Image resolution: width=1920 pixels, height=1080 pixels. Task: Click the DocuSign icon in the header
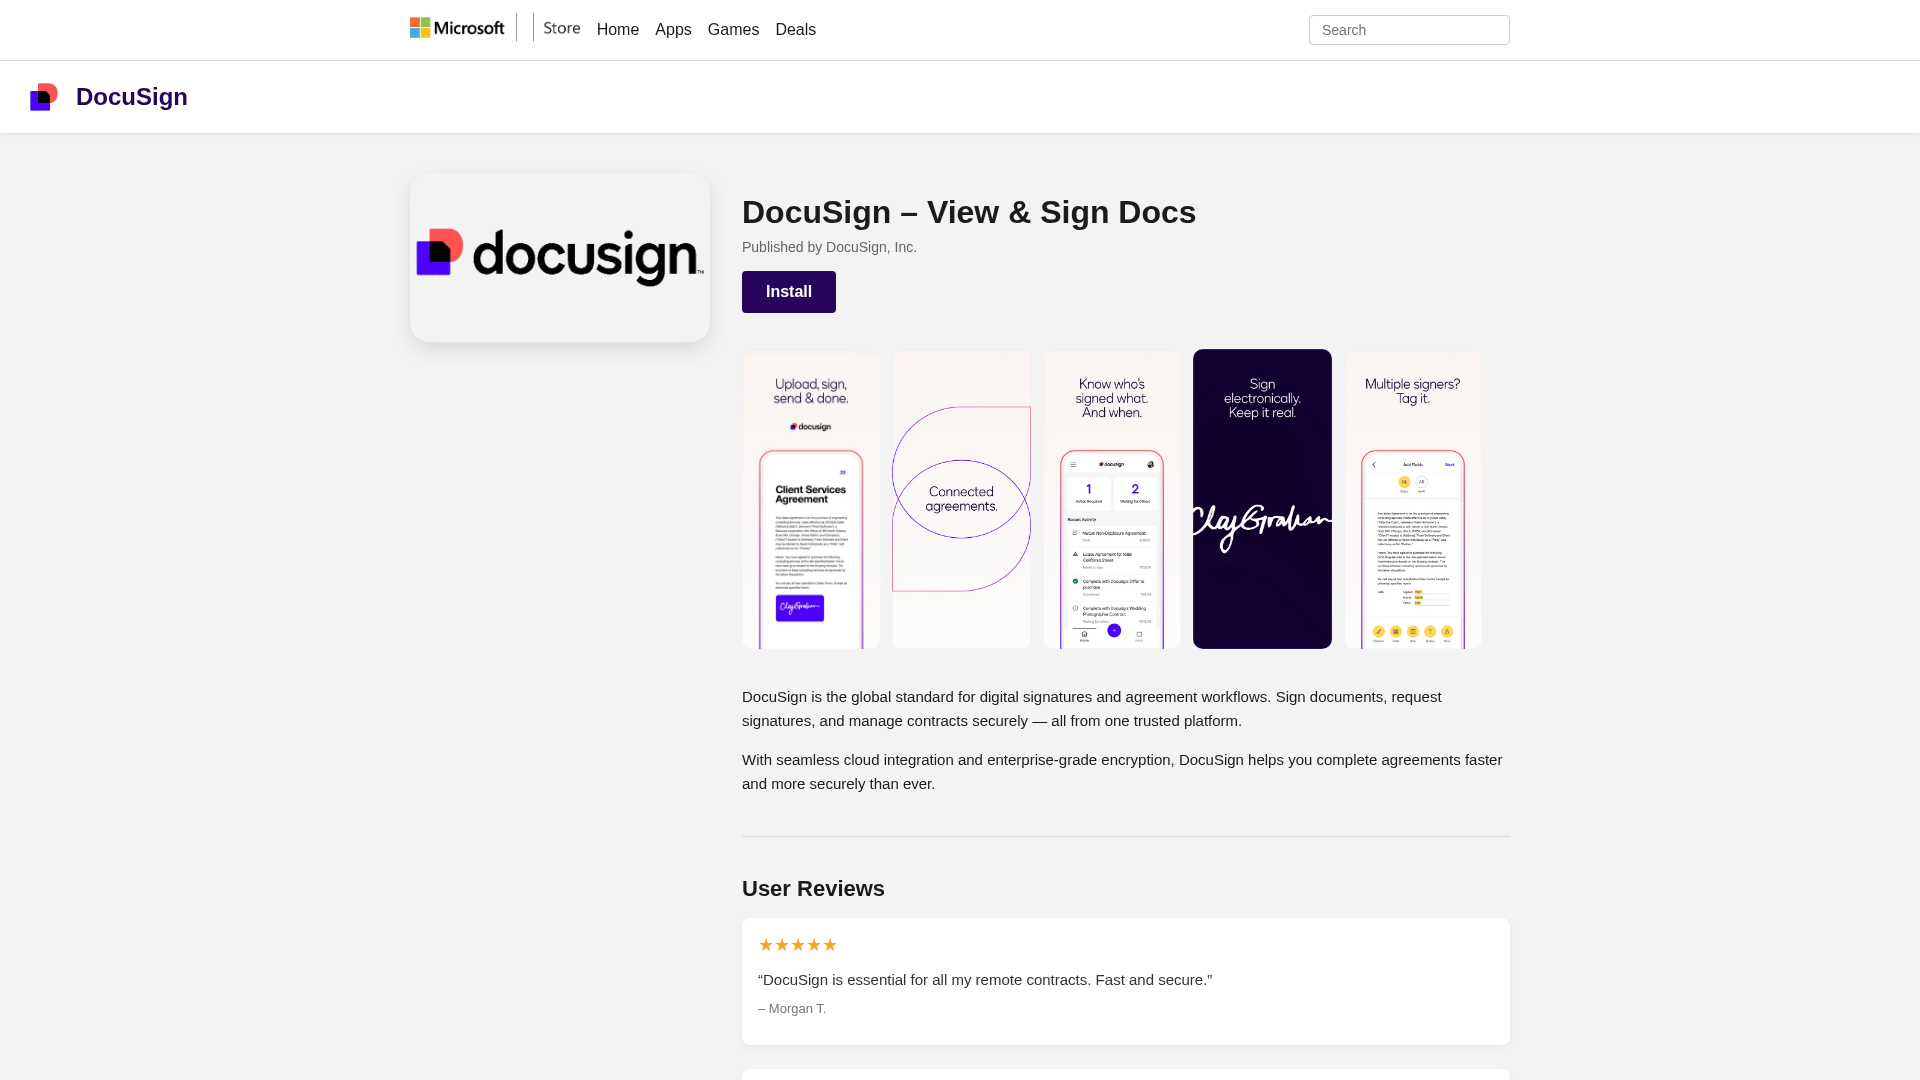[44, 97]
